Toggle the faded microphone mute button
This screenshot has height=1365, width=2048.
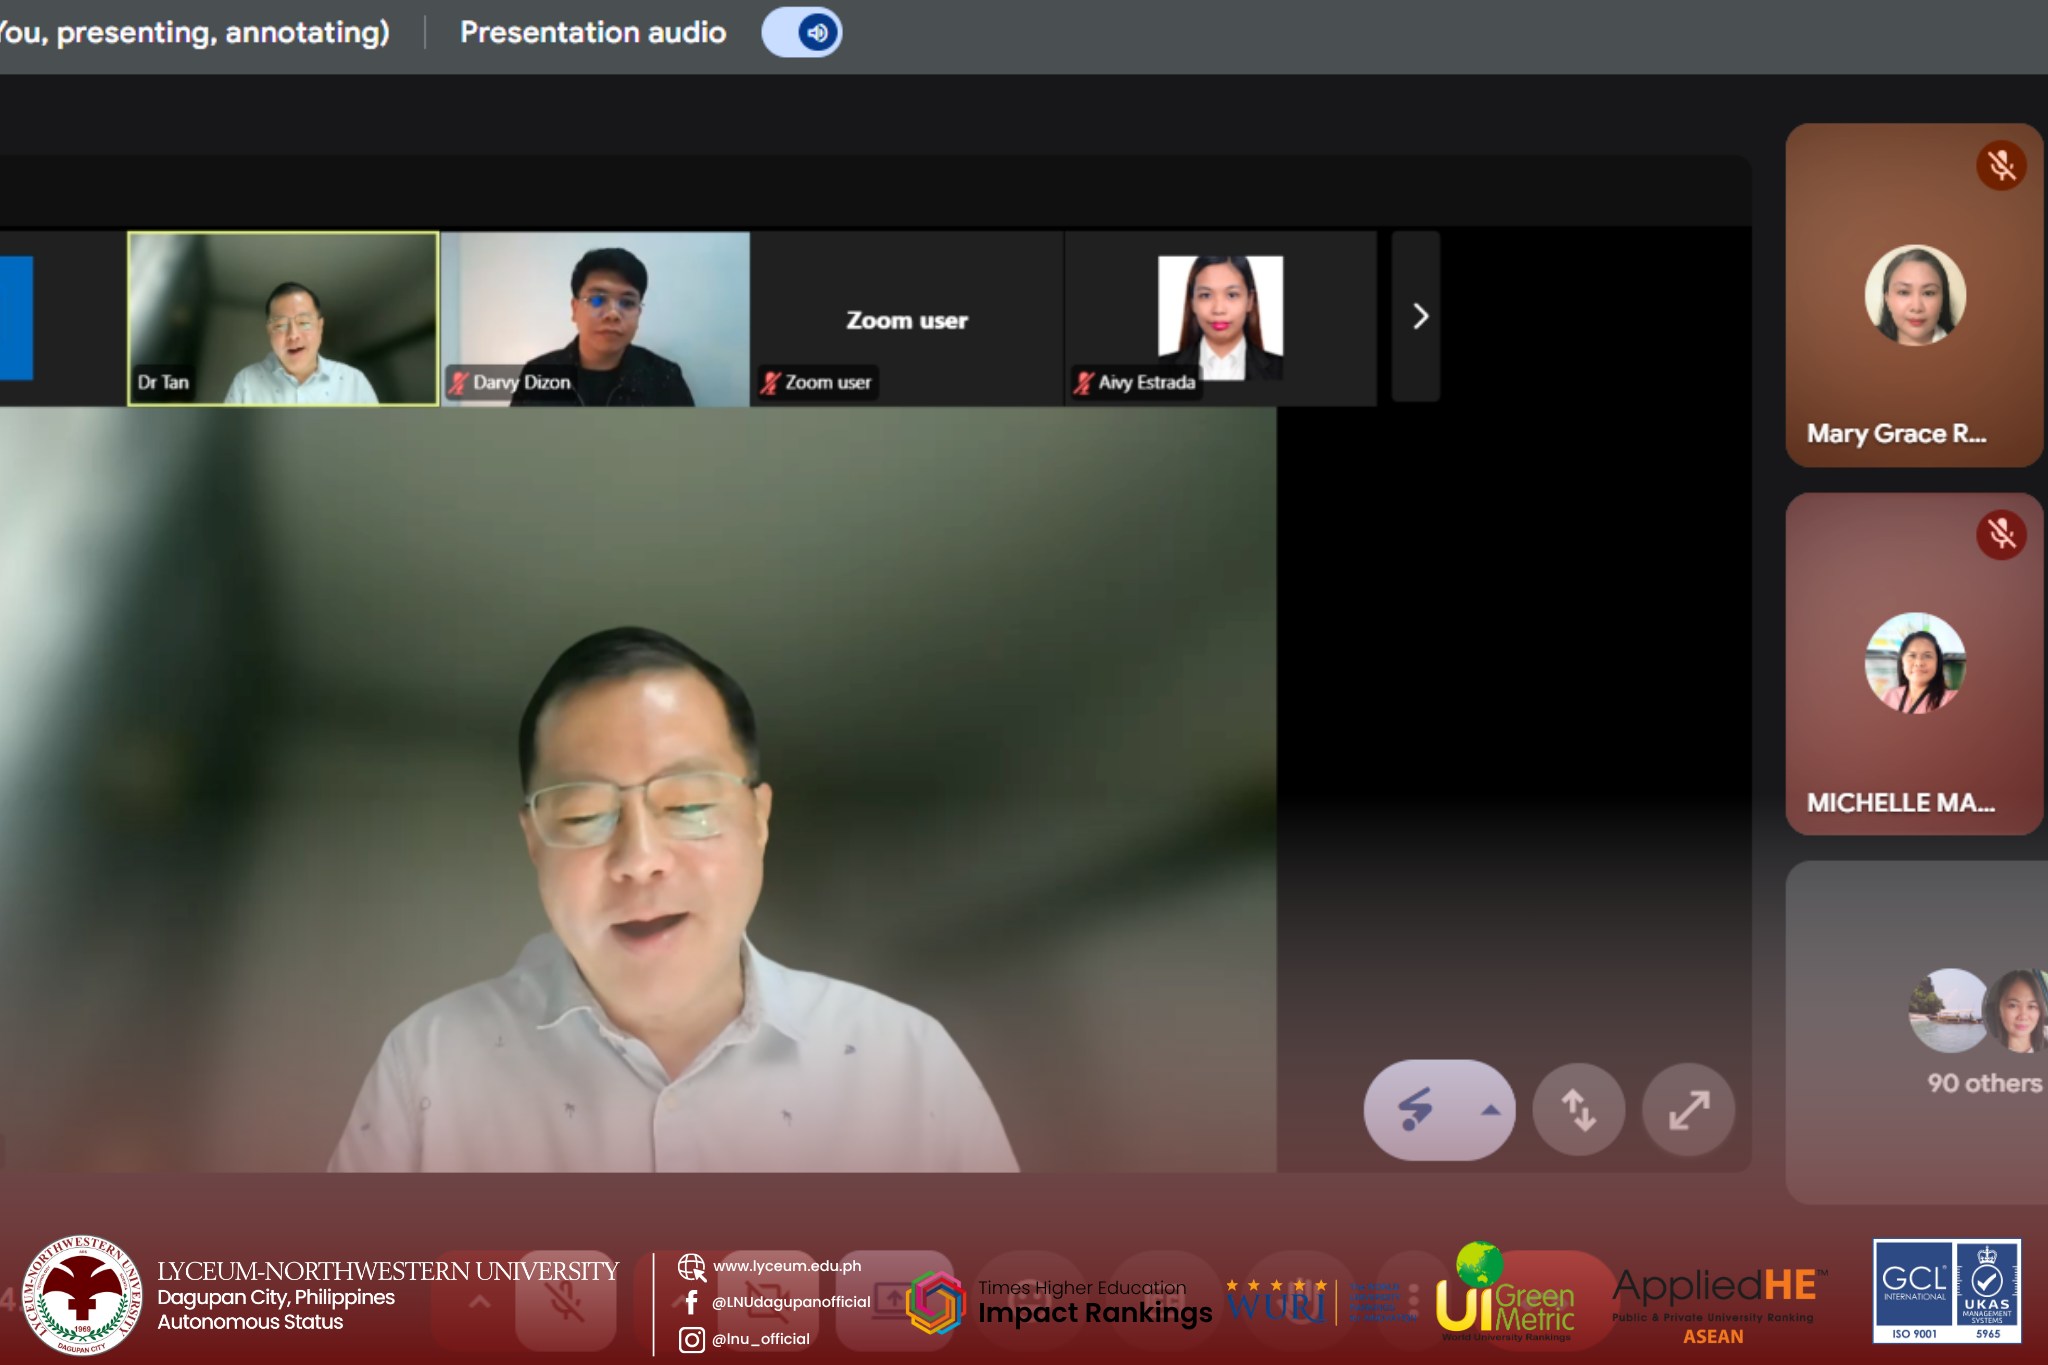(565, 1301)
